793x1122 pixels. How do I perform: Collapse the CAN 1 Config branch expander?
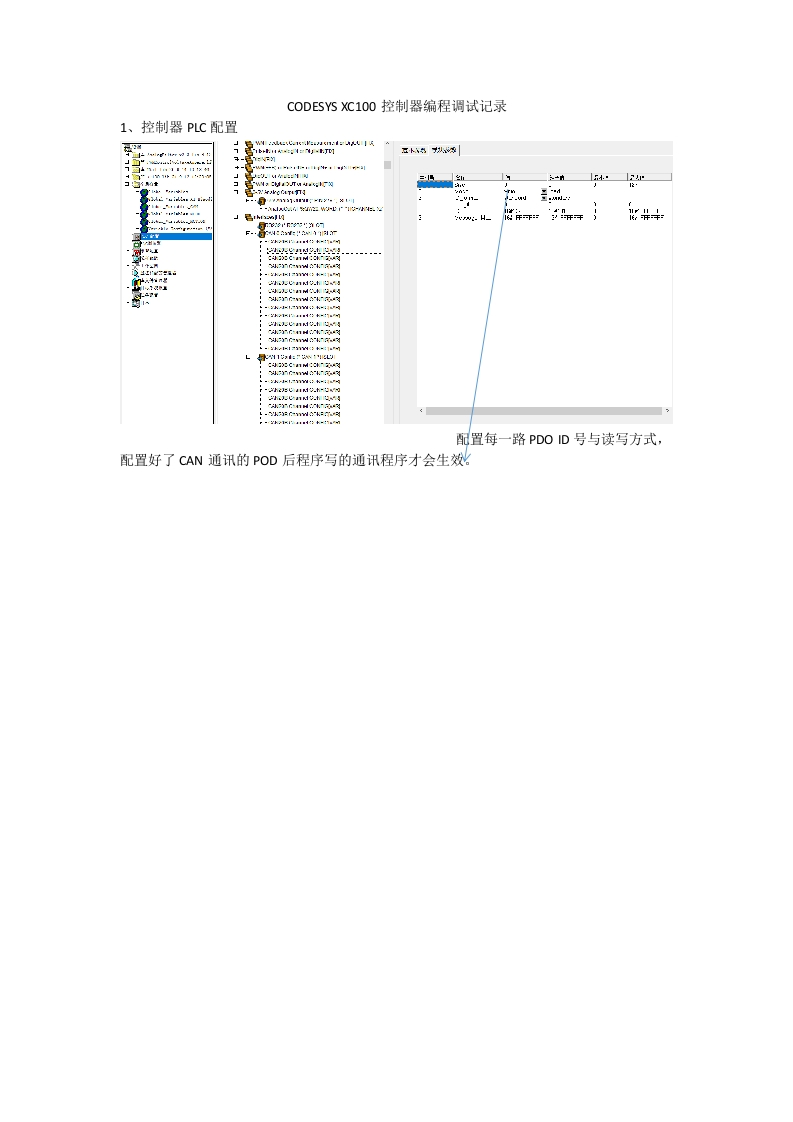(248, 357)
